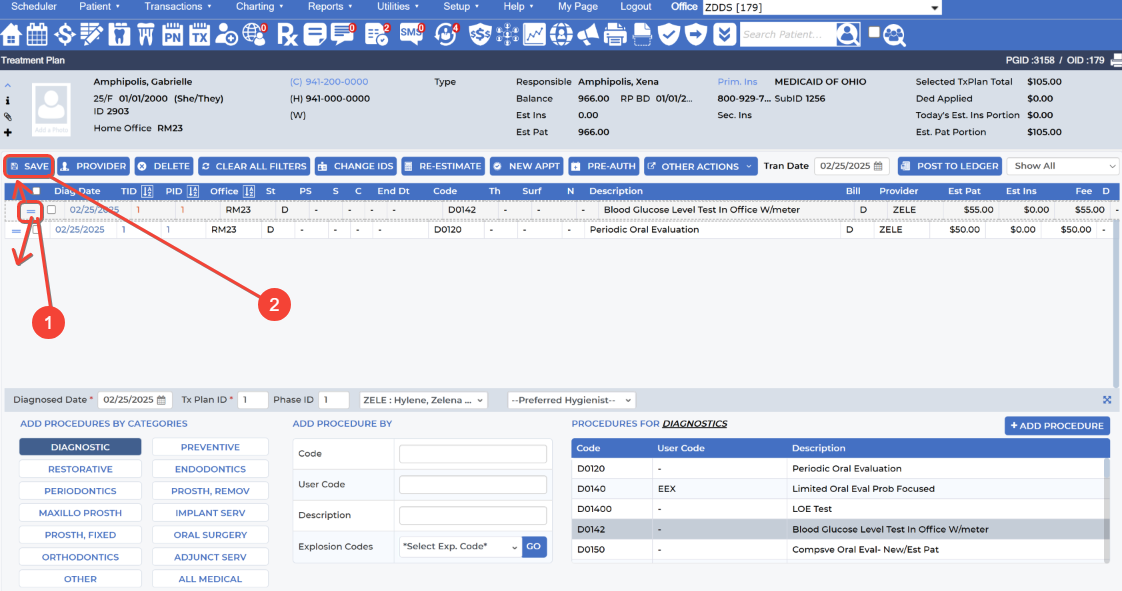
Task: Click the drag handle on D0142 row
Action: [x=31, y=211]
